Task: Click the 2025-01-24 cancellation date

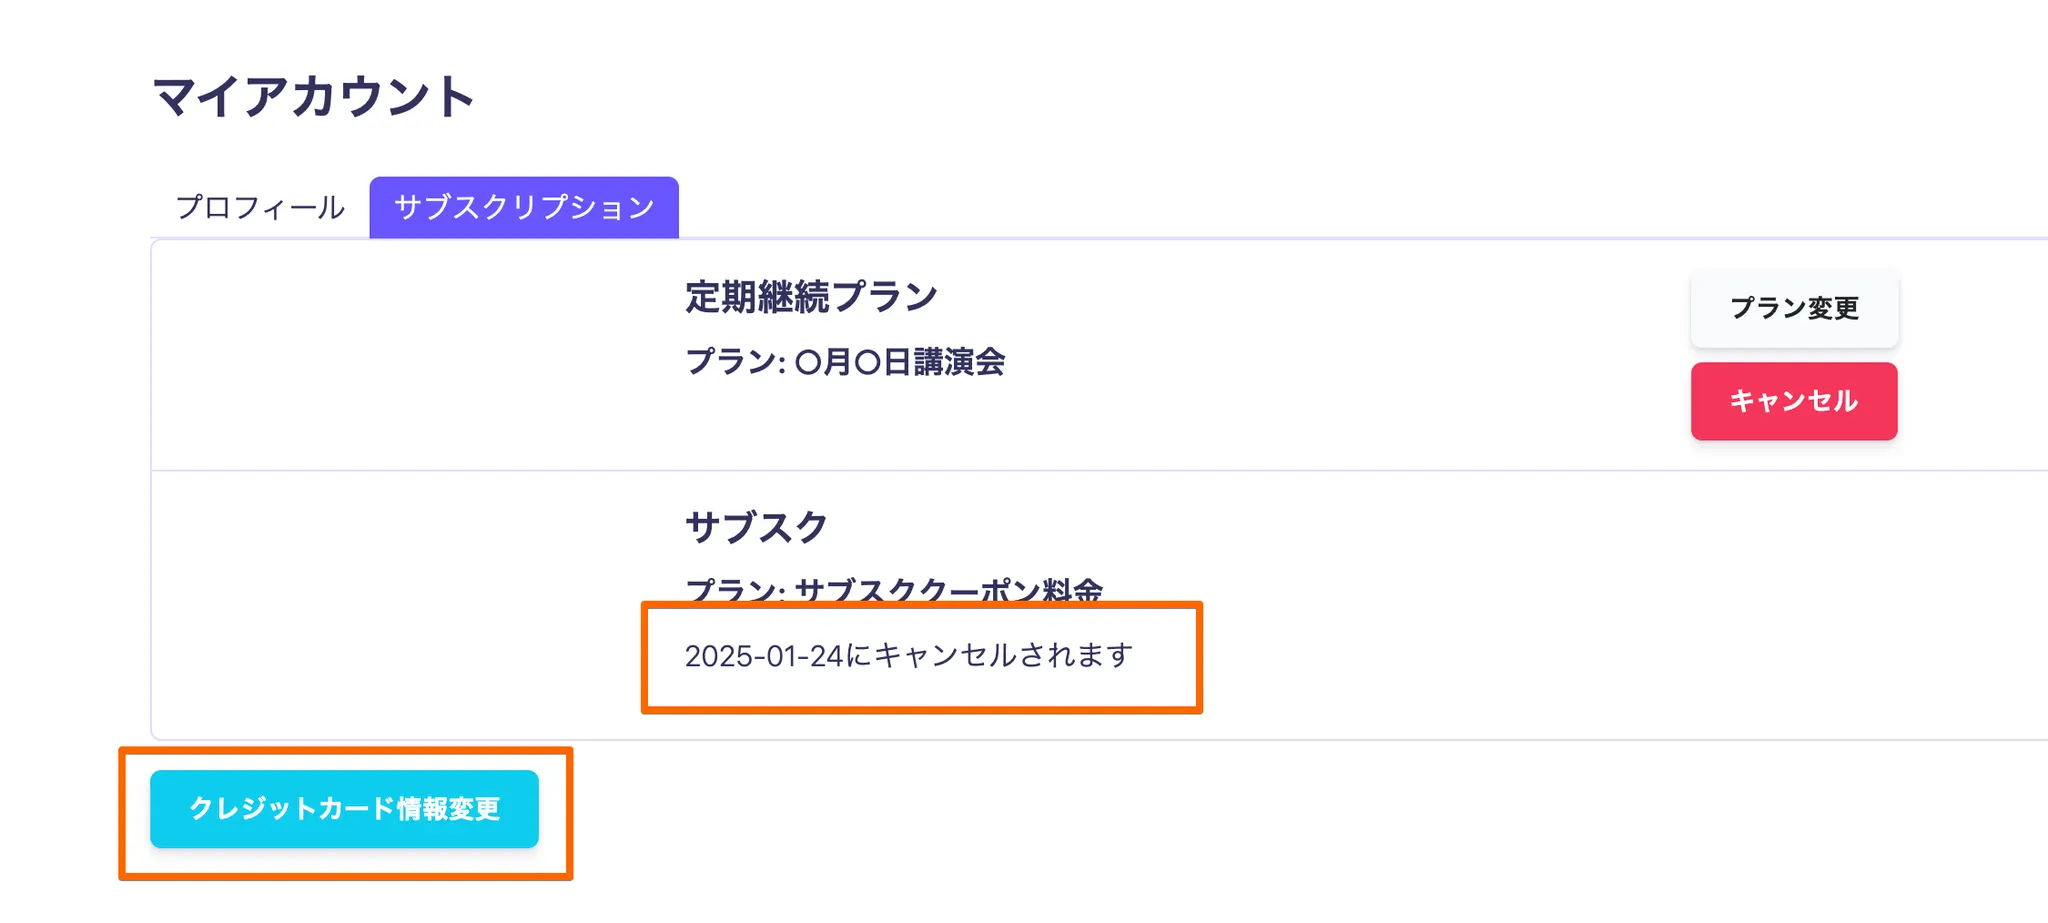Action: (764, 656)
